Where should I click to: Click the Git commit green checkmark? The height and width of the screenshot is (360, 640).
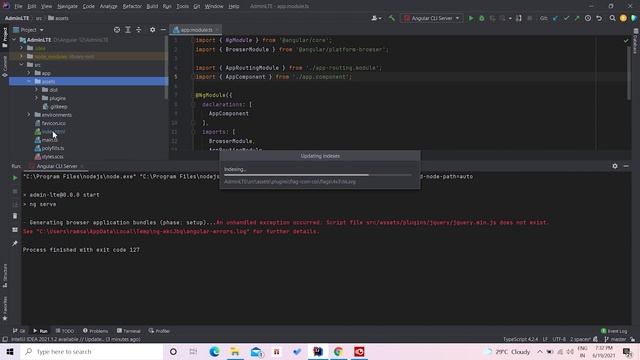point(566,18)
